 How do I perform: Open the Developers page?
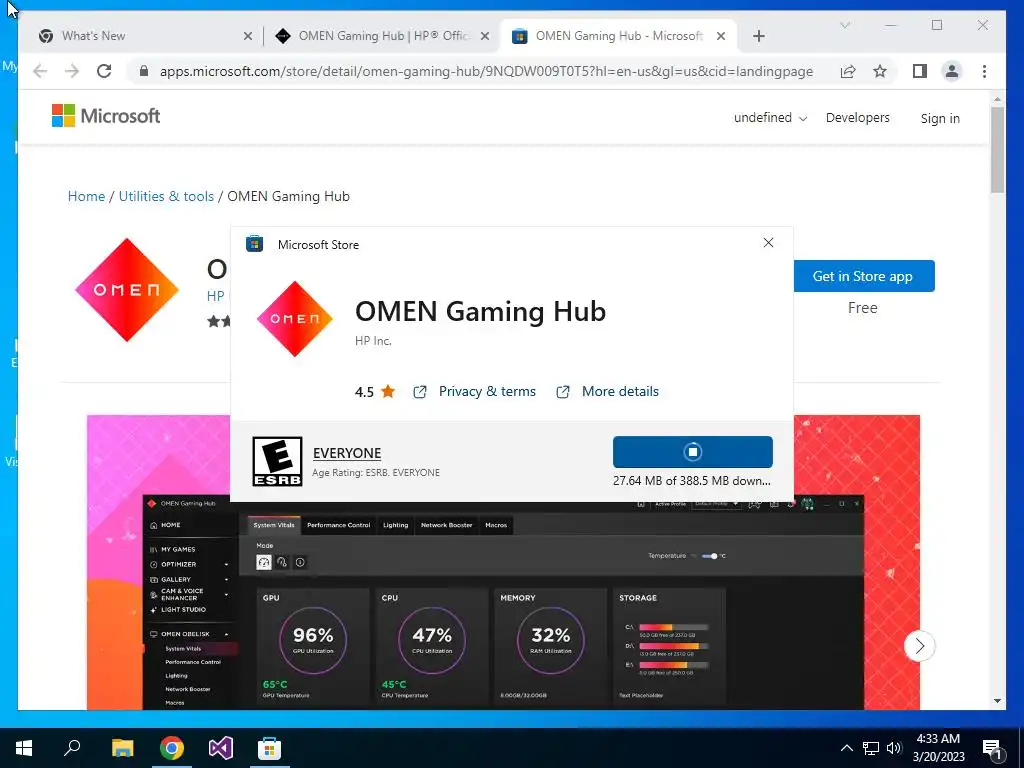click(857, 118)
